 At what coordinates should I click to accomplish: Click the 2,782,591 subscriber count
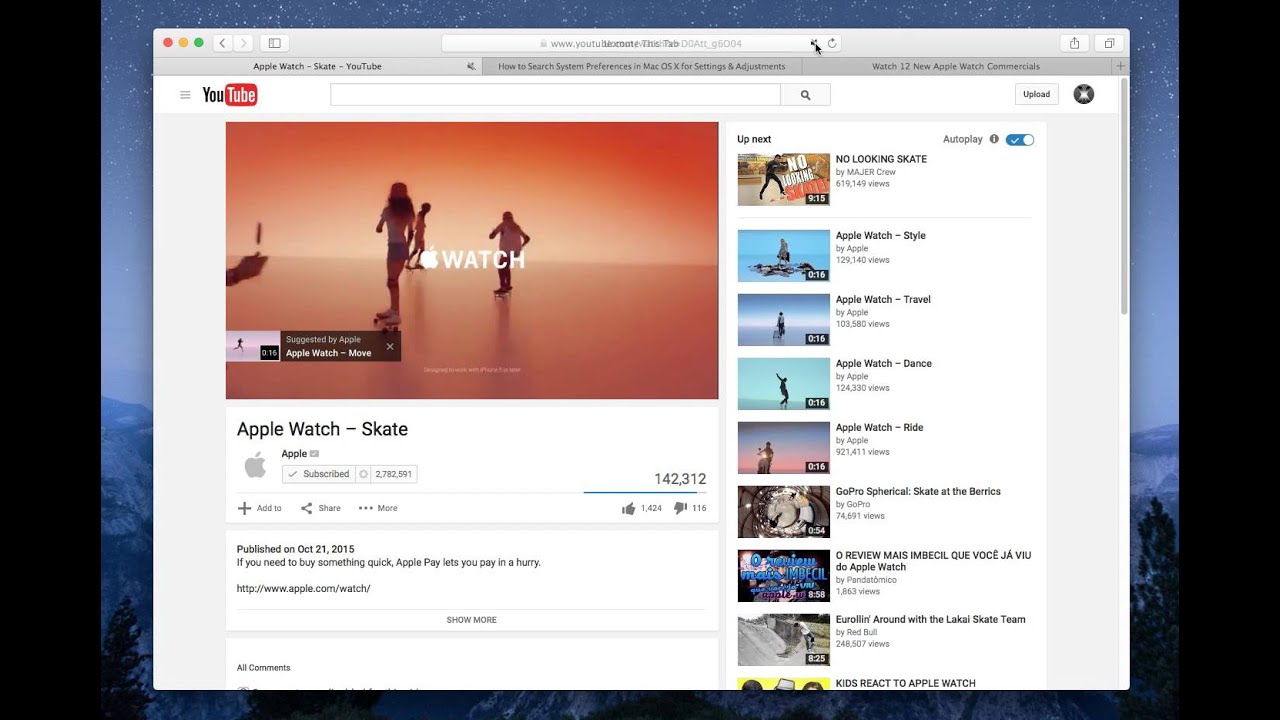tap(394, 474)
